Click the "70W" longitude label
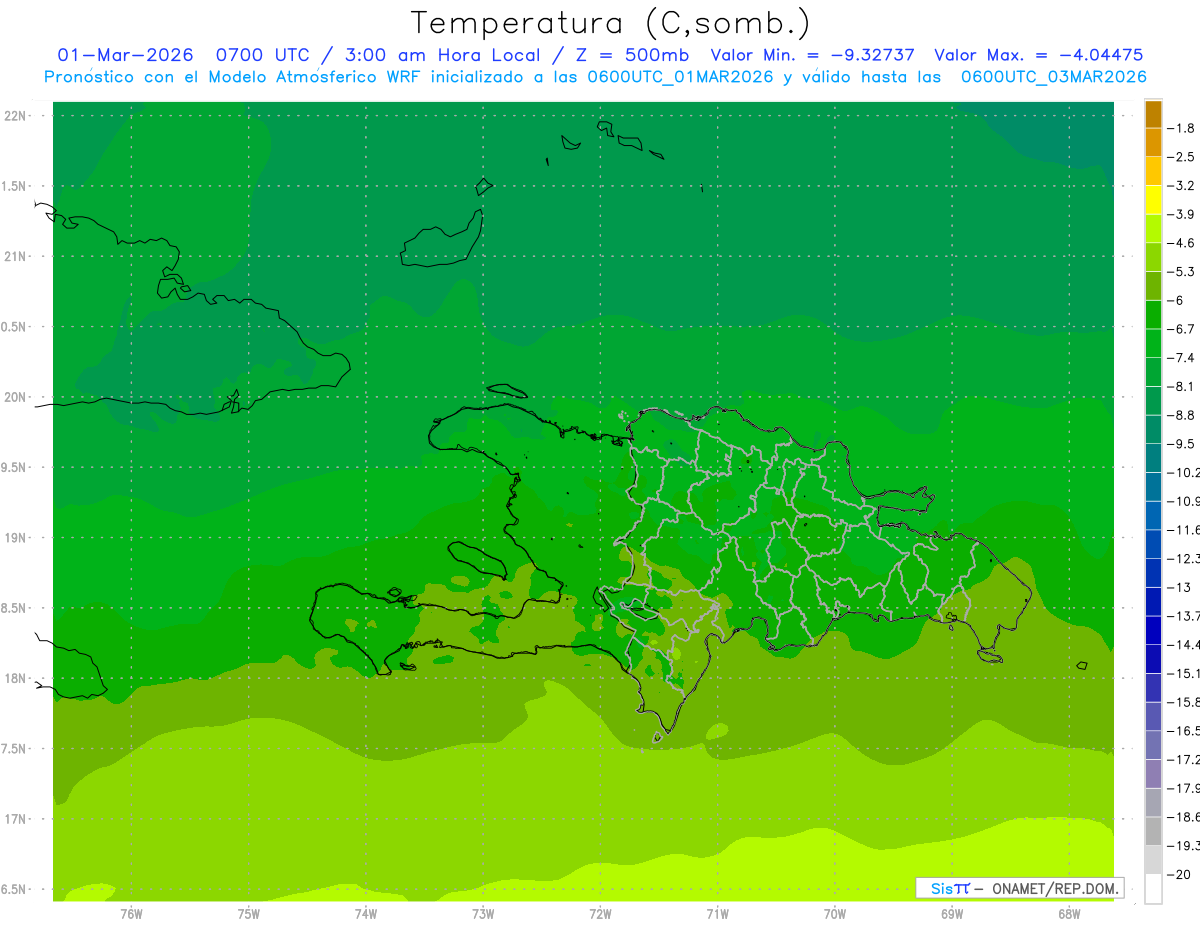This screenshot has width=1200, height=927. tap(835, 914)
